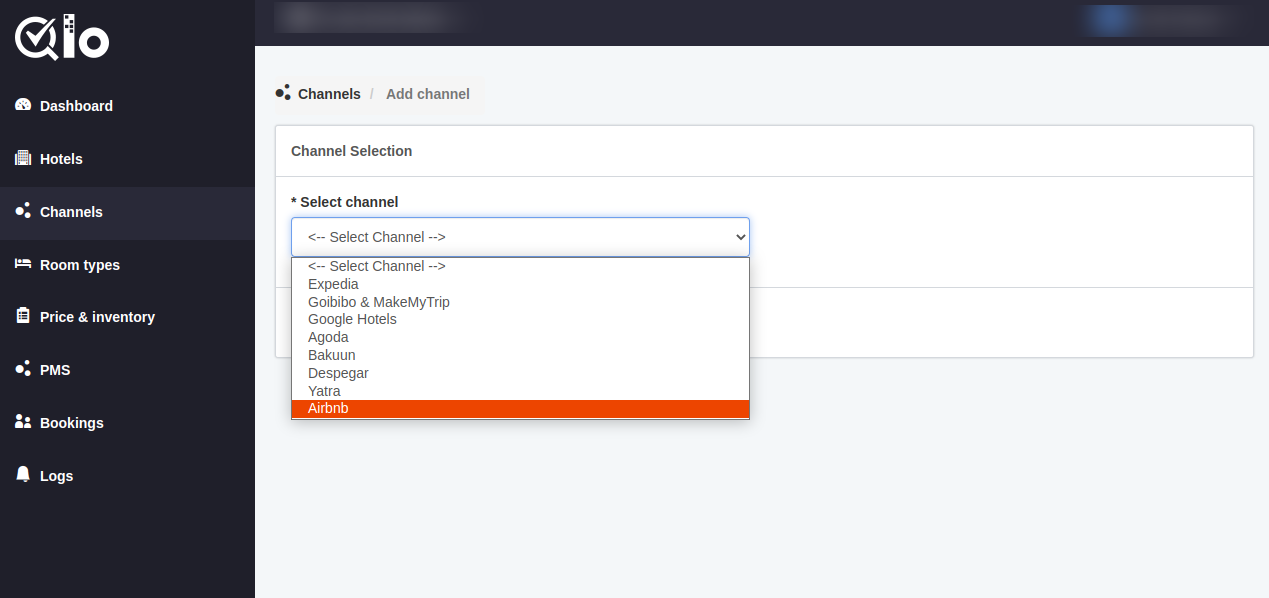The width and height of the screenshot is (1269, 598).
Task: Click the PMS icon in the sidebar
Action: click(23, 369)
